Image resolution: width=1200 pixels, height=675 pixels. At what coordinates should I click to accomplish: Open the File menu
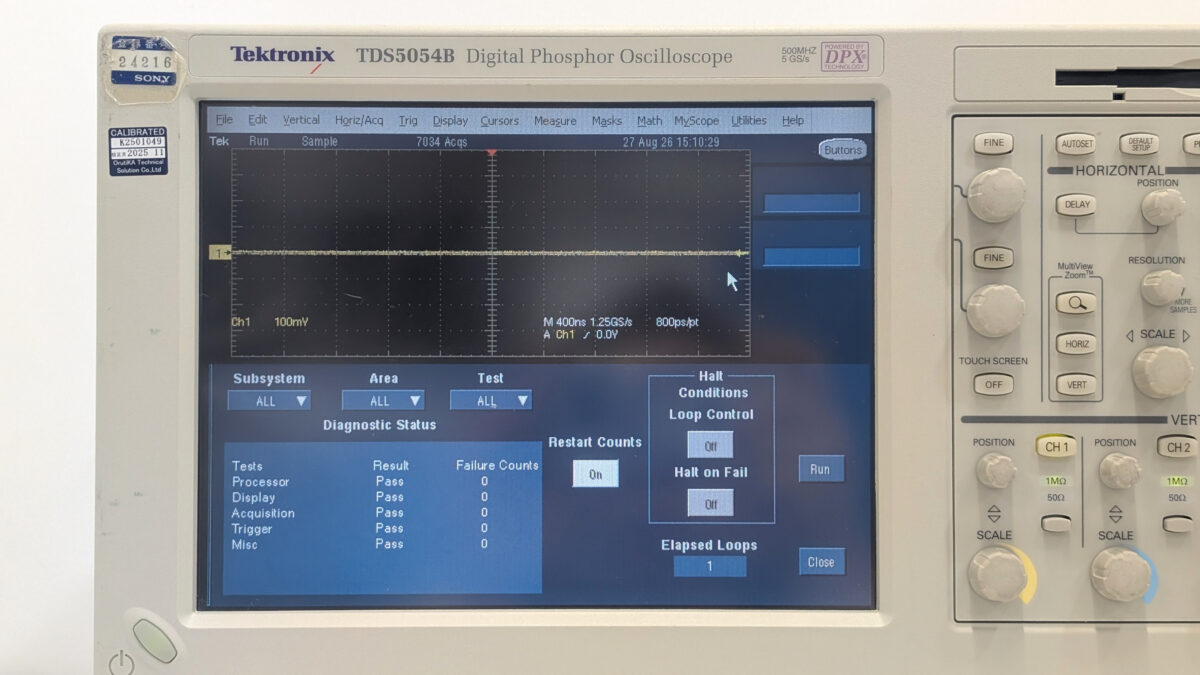pos(224,120)
